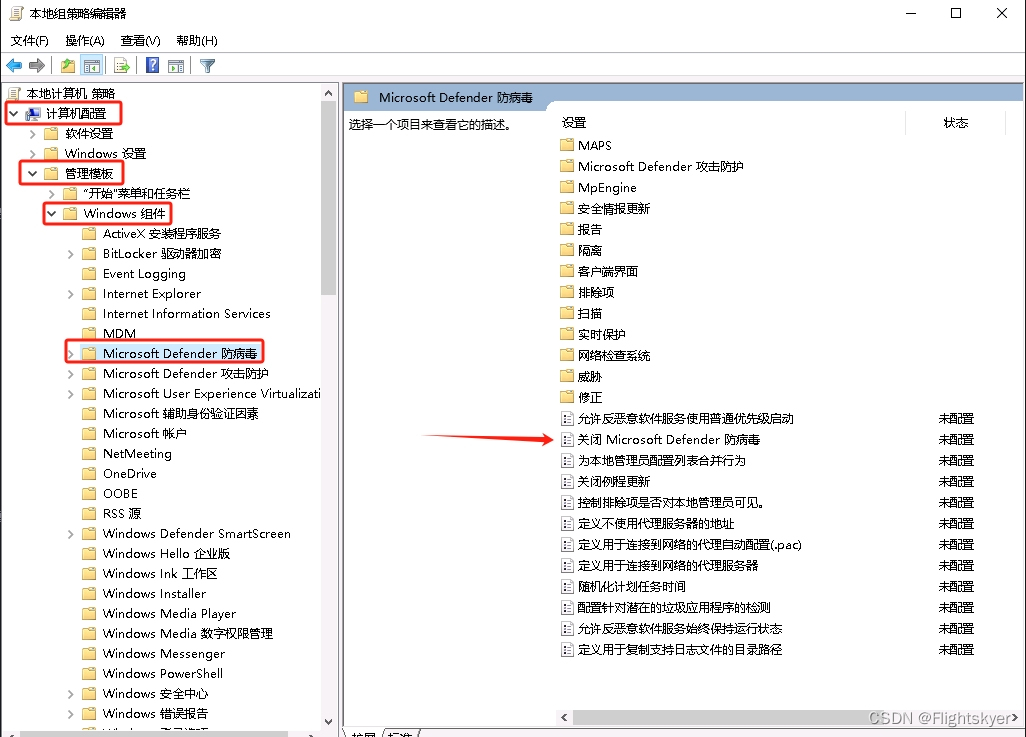This screenshot has height=737, width=1026.
Task: Click the 隔离 folder icon
Action: 567,250
